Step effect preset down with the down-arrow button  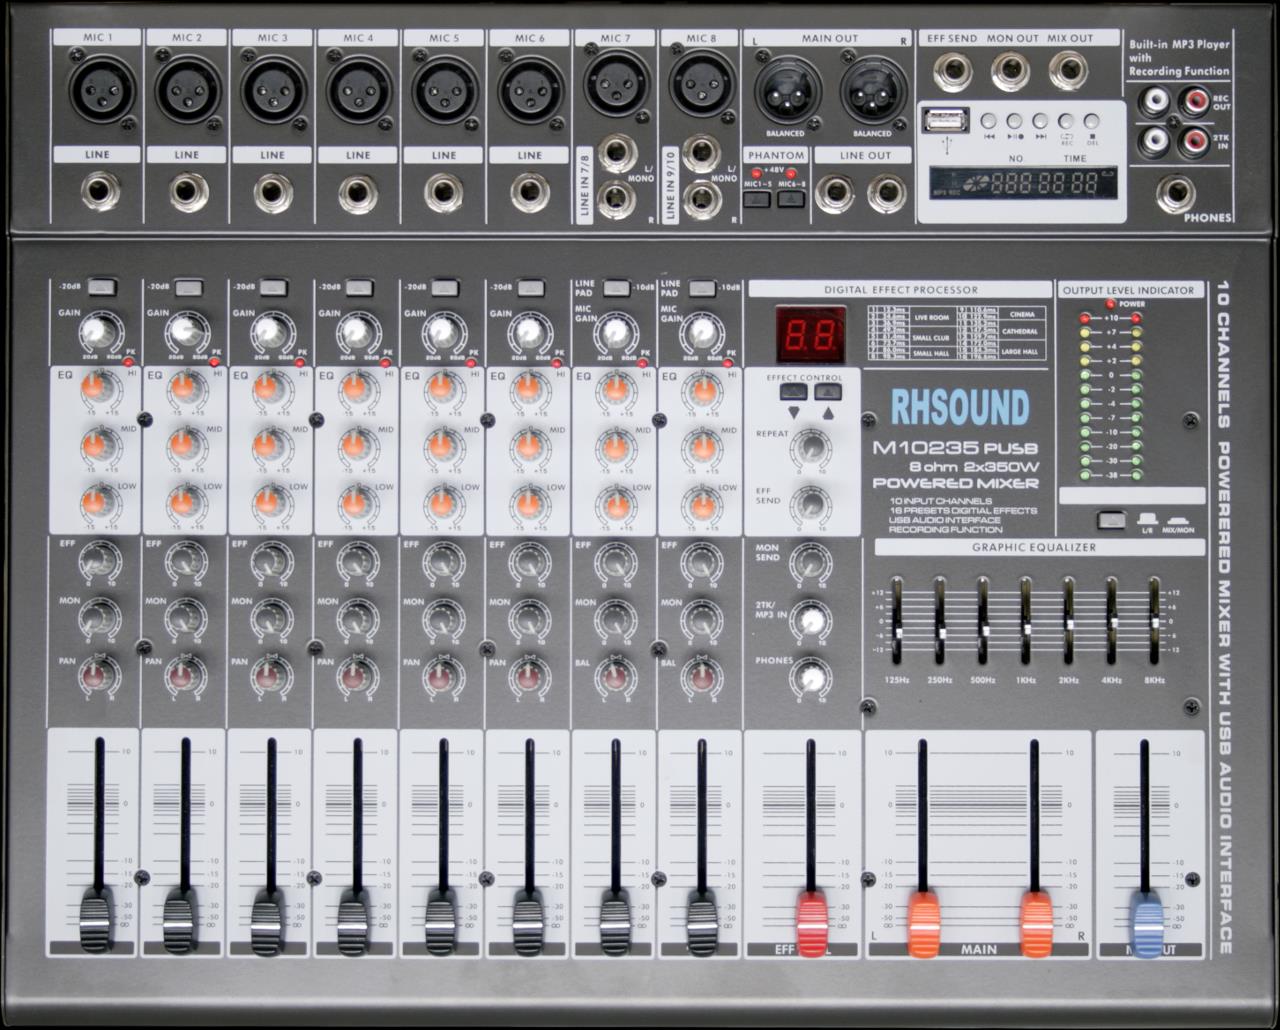[x=794, y=392]
